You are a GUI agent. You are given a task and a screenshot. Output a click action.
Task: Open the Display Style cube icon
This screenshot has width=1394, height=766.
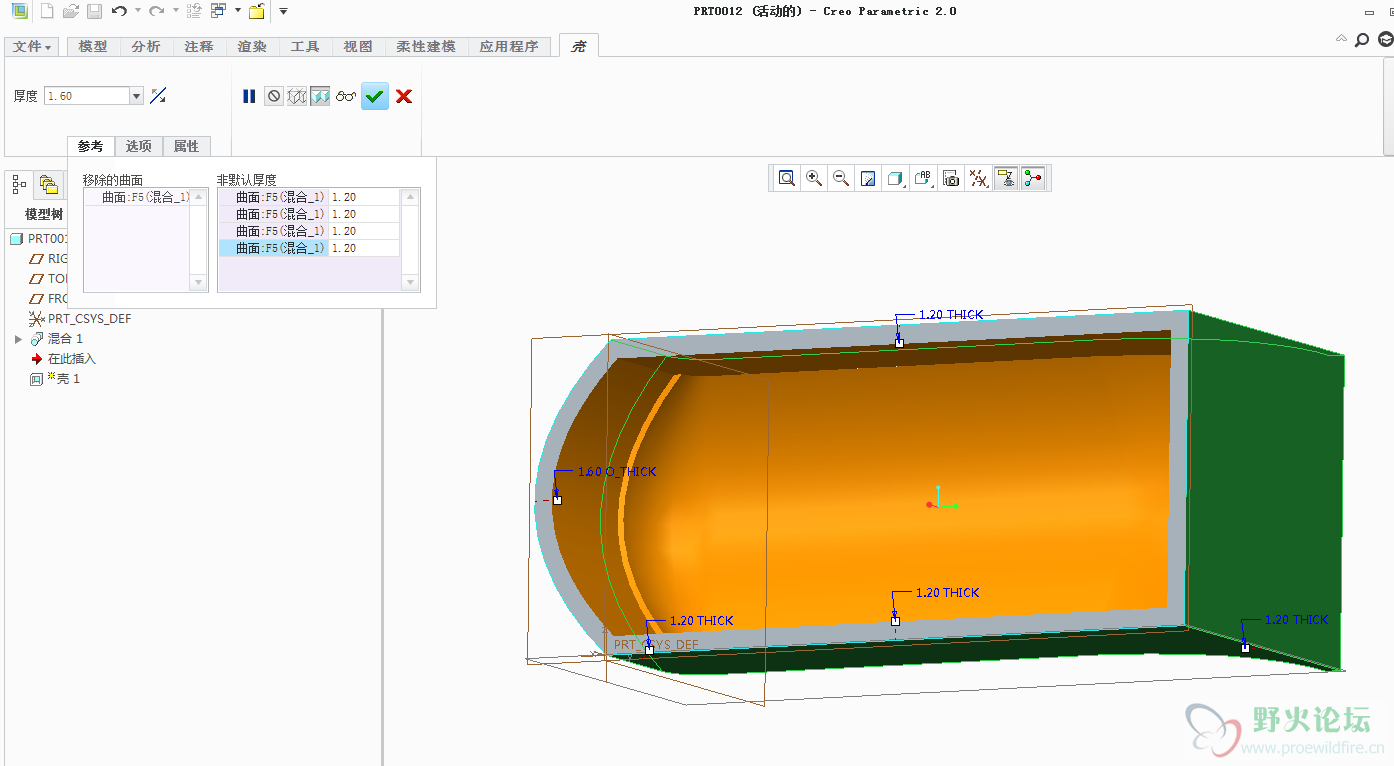tap(896, 178)
